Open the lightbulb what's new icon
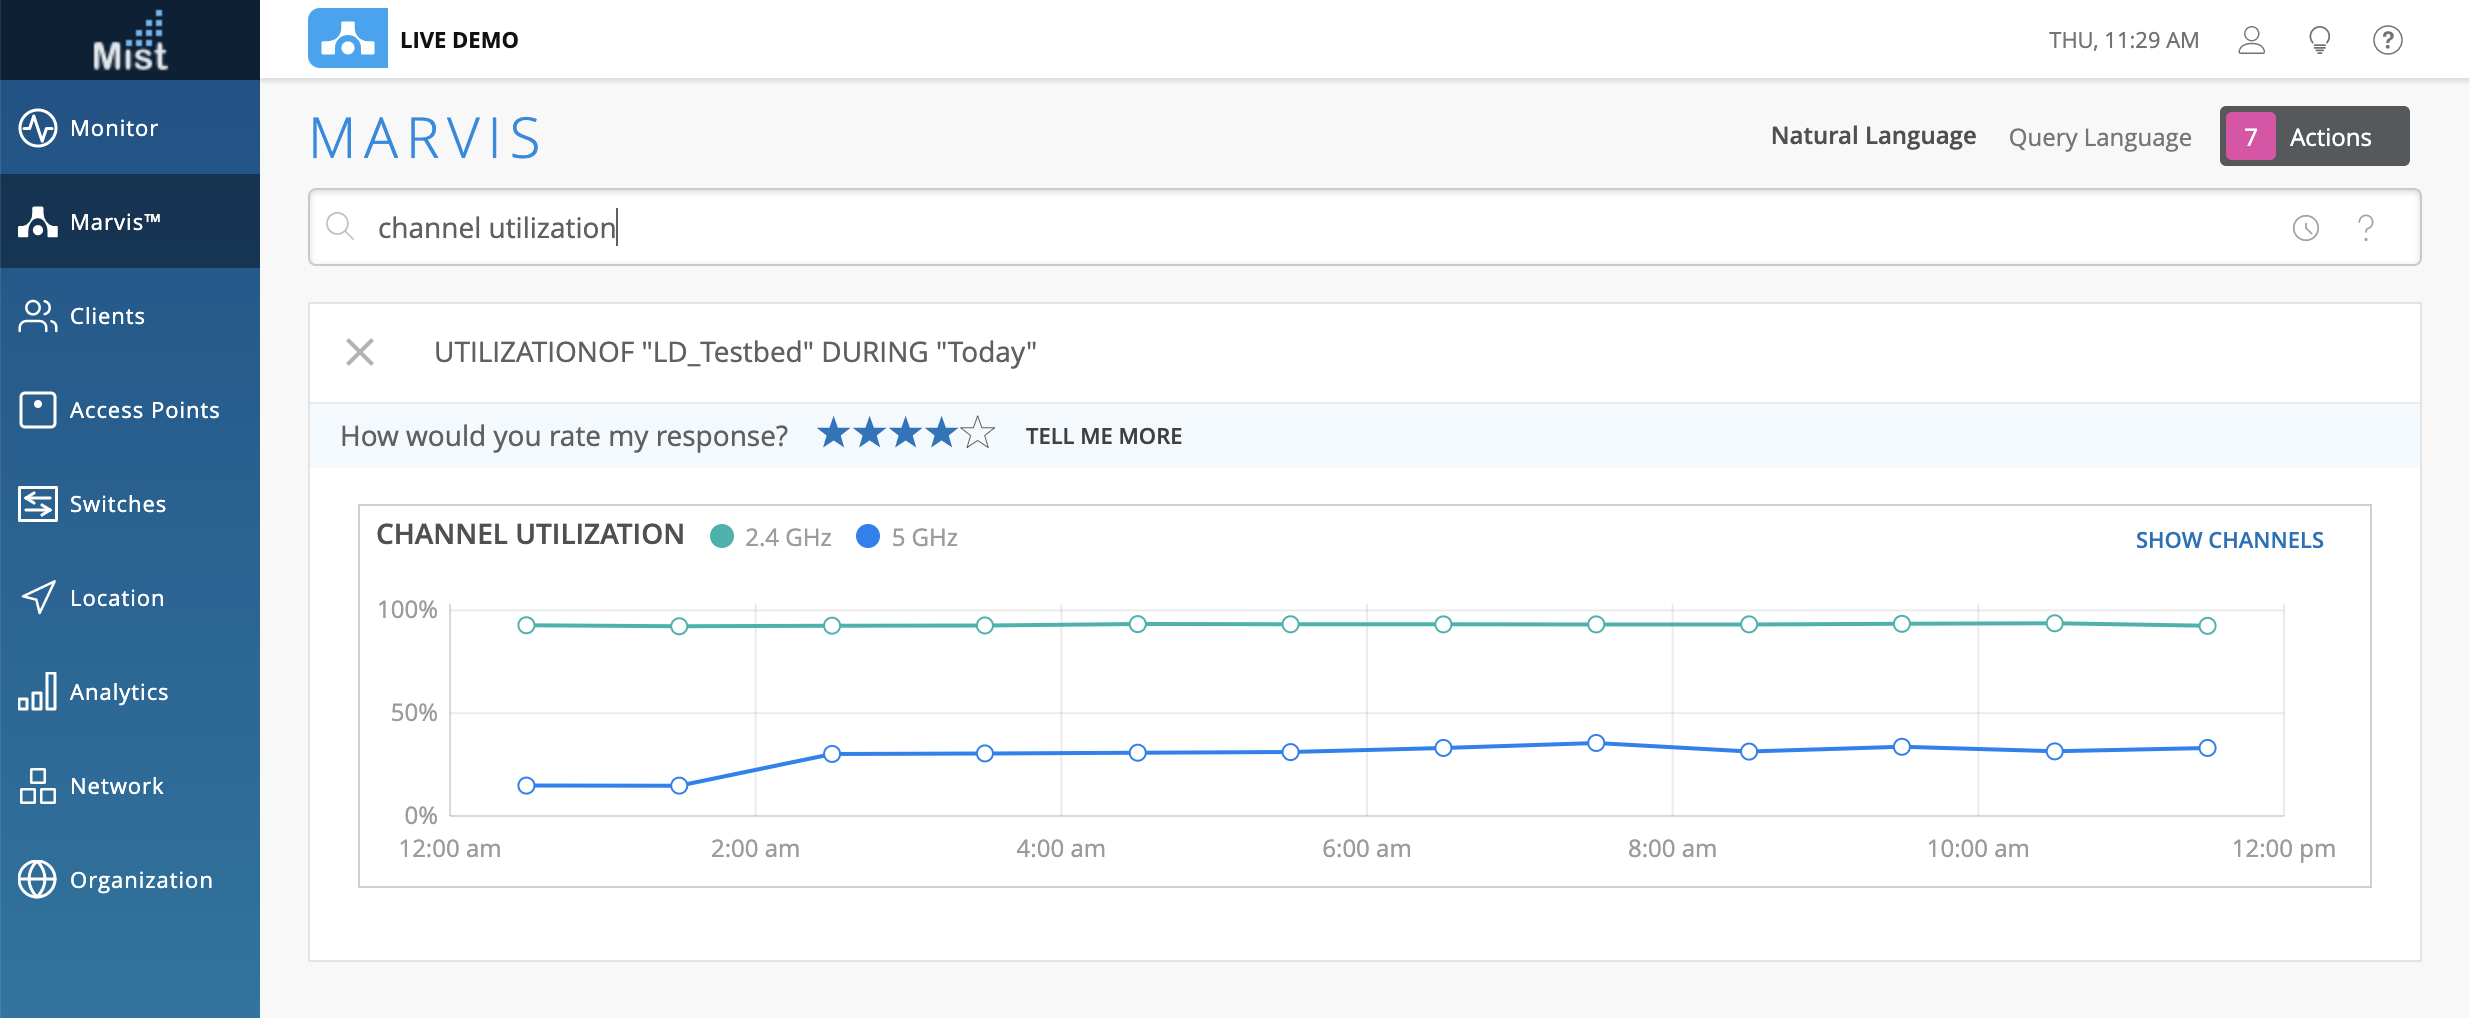This screenshot has width=2470, height=1018. [2319, 40]
